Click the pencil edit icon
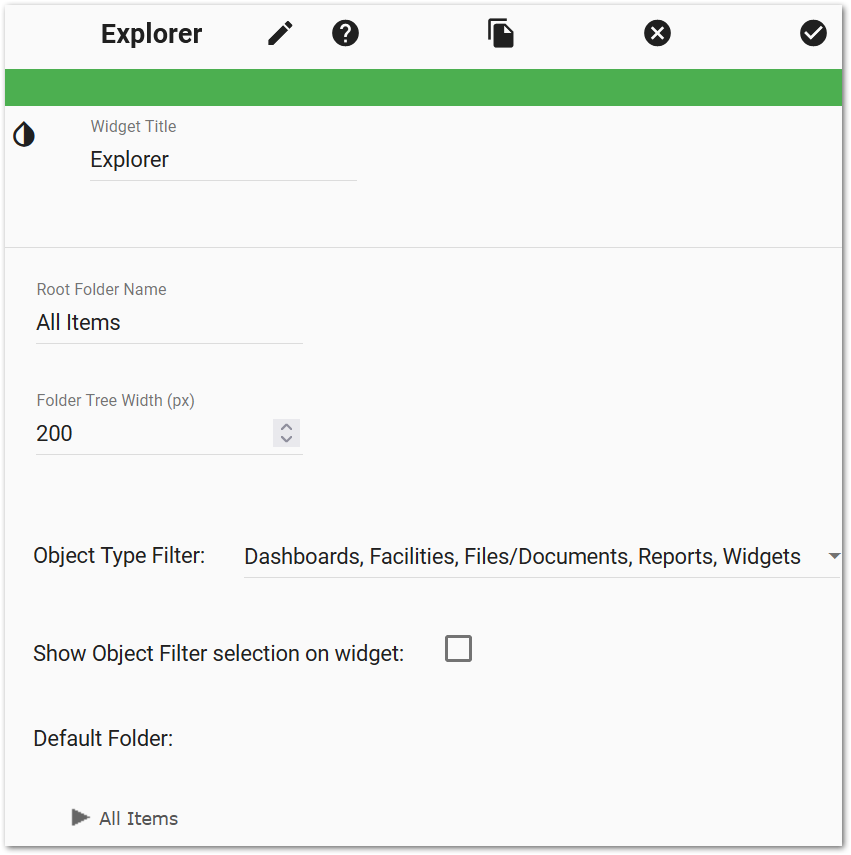Image resolution: width=851 pixels, height=855 pixels. [280, 34]
